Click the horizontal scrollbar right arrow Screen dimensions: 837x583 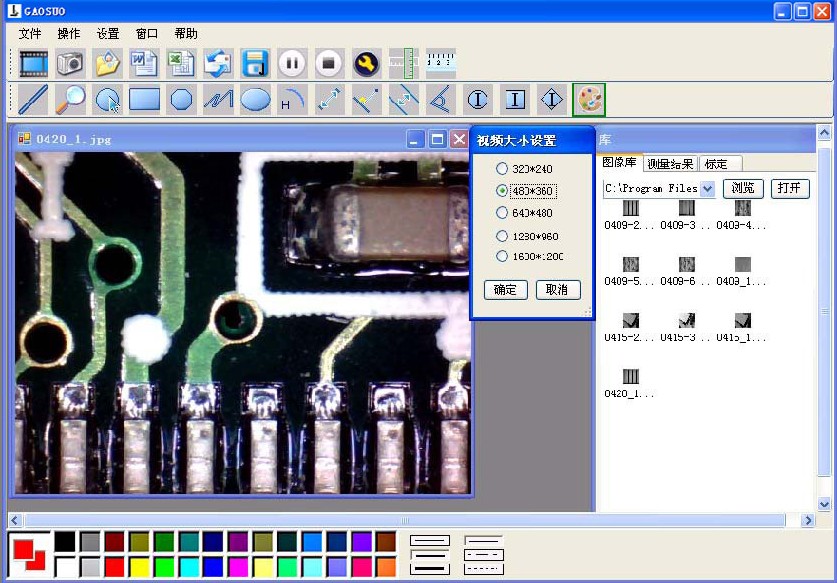pyautogui.click(x=808, y=520)
